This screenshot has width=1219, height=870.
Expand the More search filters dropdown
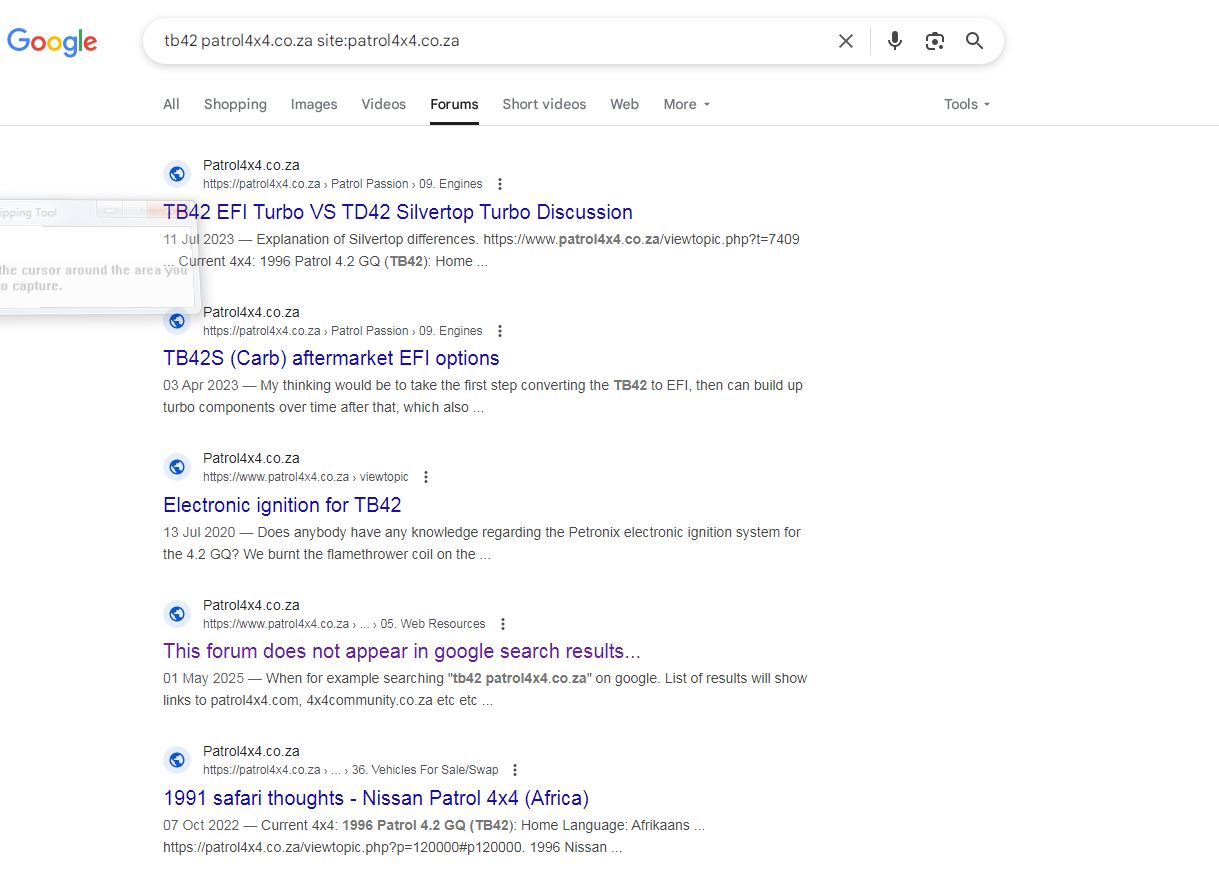[687, 104]
